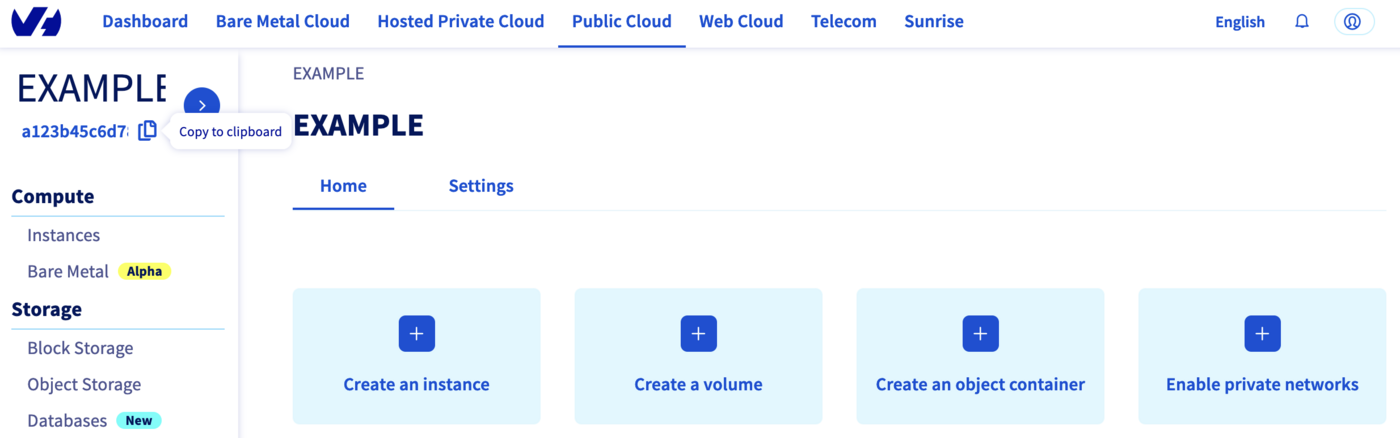Open Instances in the sidebar
Screen dimensions: 1400x438
point(64,235)
